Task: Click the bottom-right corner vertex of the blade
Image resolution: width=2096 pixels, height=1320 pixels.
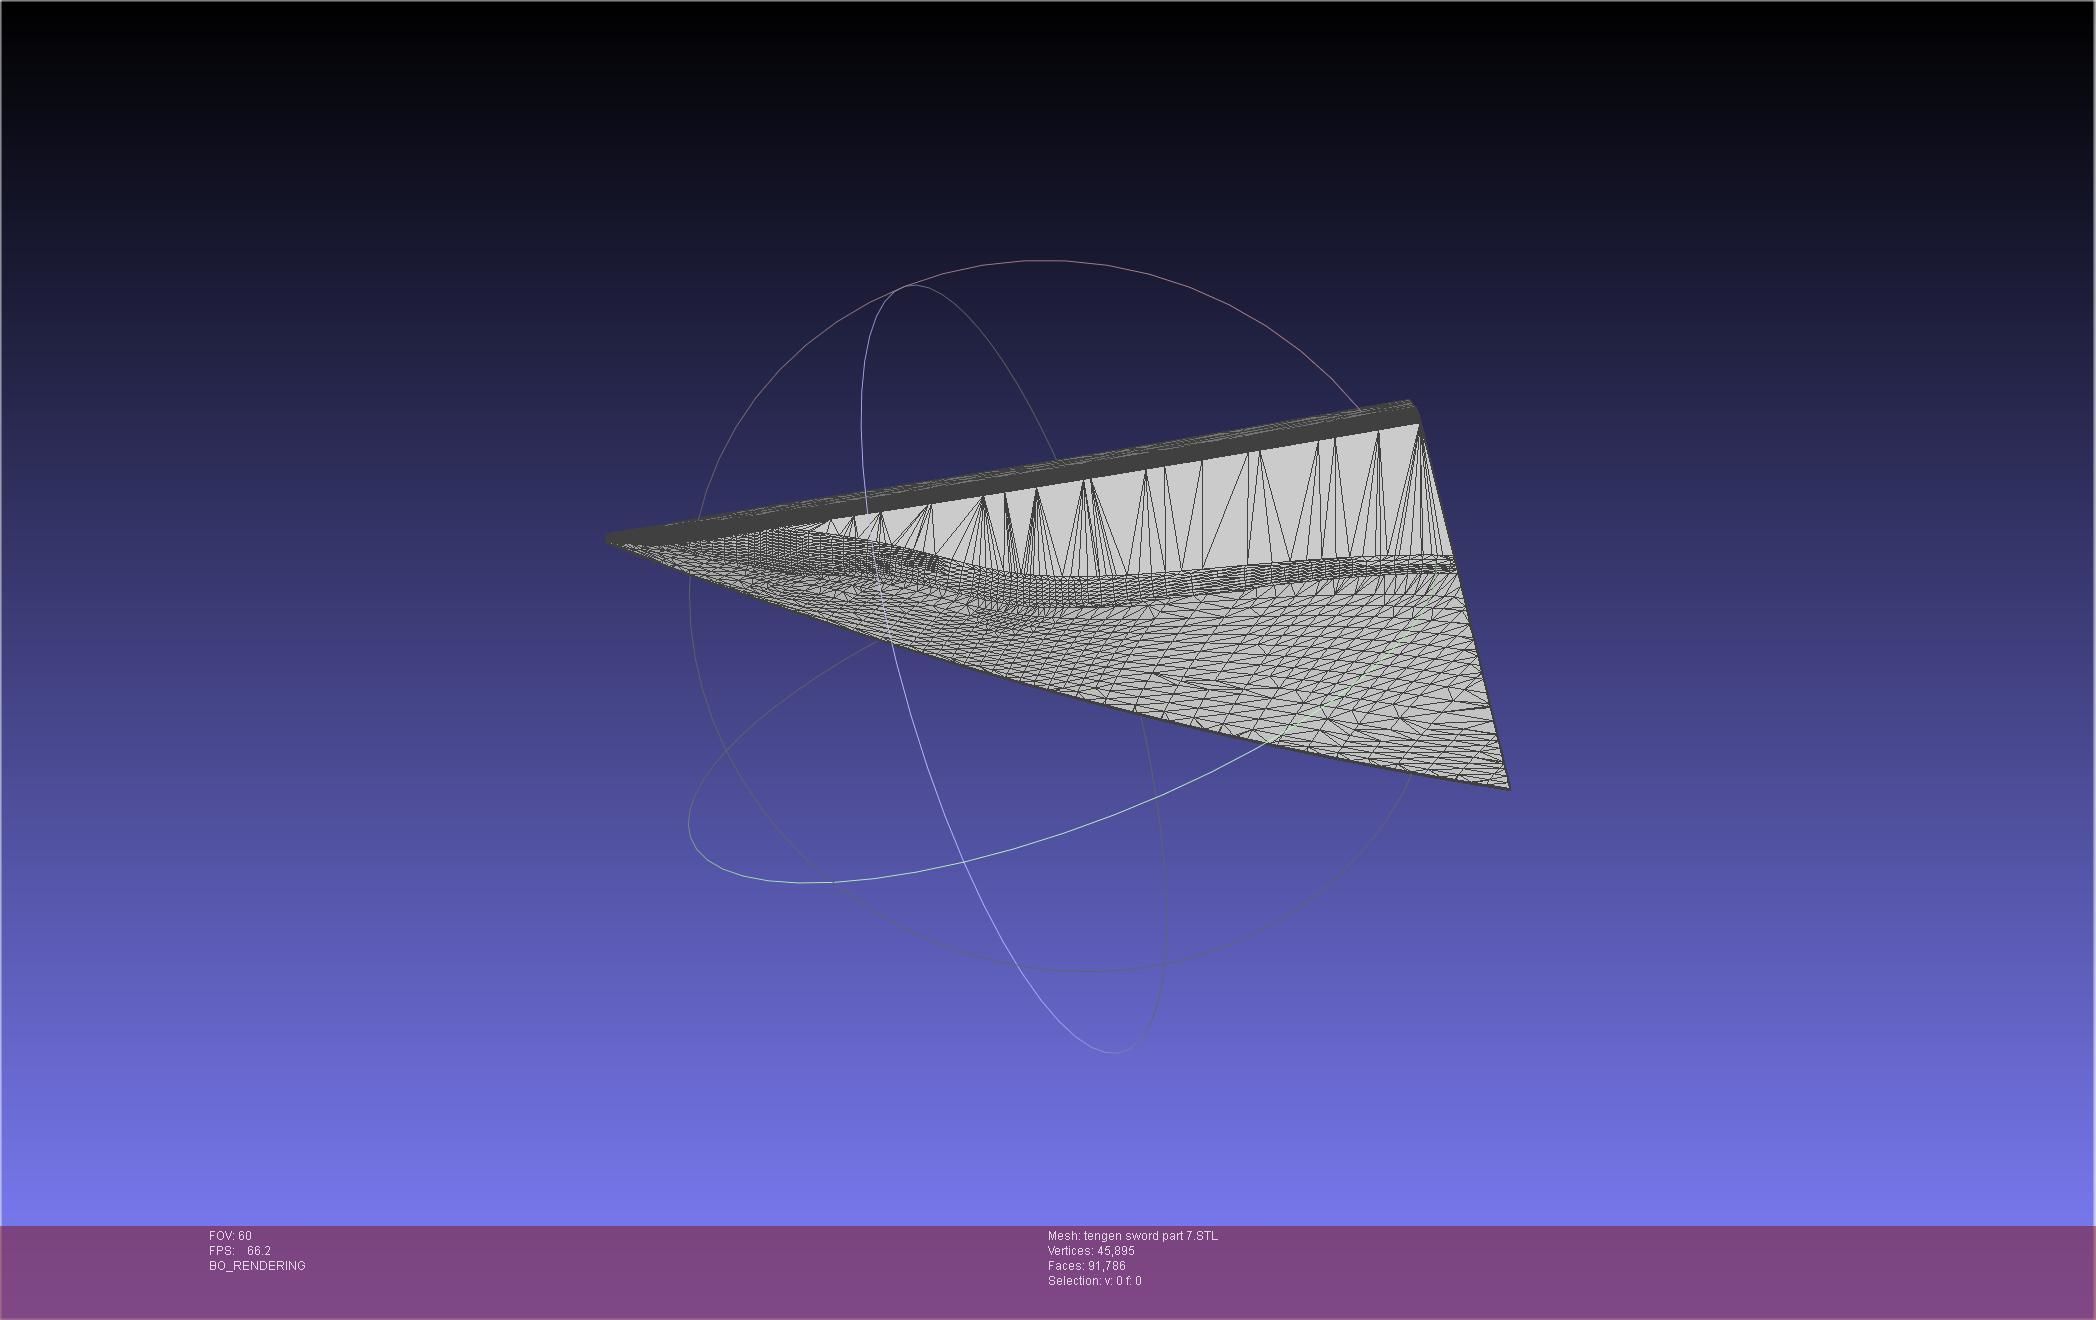Action: click(1507, 787)
